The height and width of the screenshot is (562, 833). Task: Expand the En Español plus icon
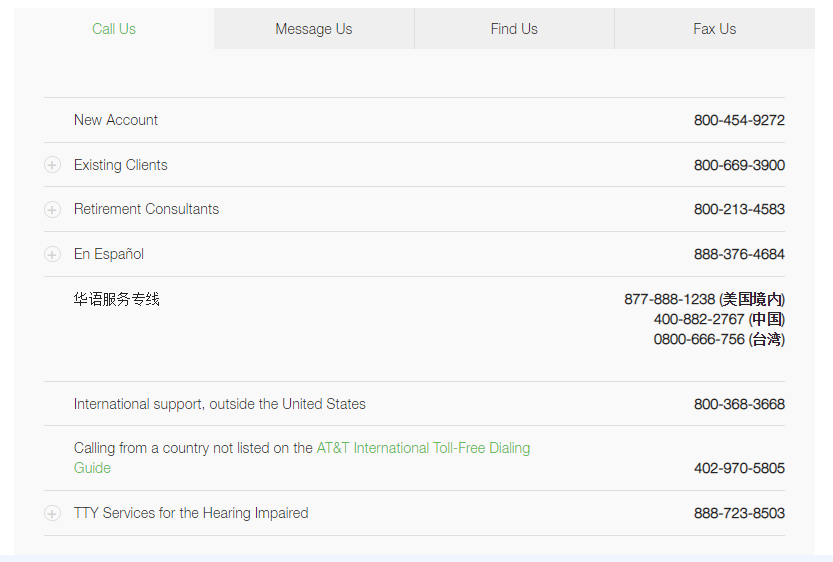[52, 254]
